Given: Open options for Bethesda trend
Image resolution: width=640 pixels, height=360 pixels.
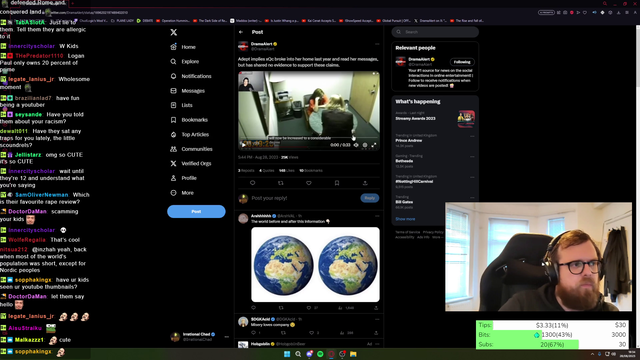Looking at the screenshot, I should 472,156.
